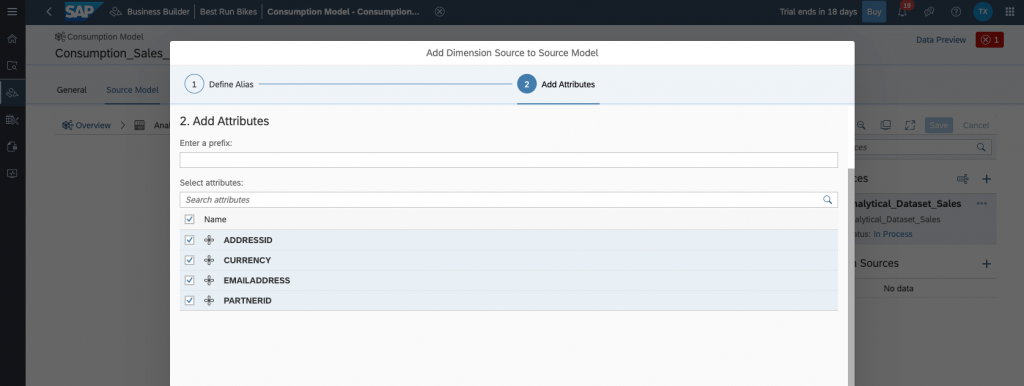
Task: Go to the Define Alias wizard step
Action: pos(219,84)
